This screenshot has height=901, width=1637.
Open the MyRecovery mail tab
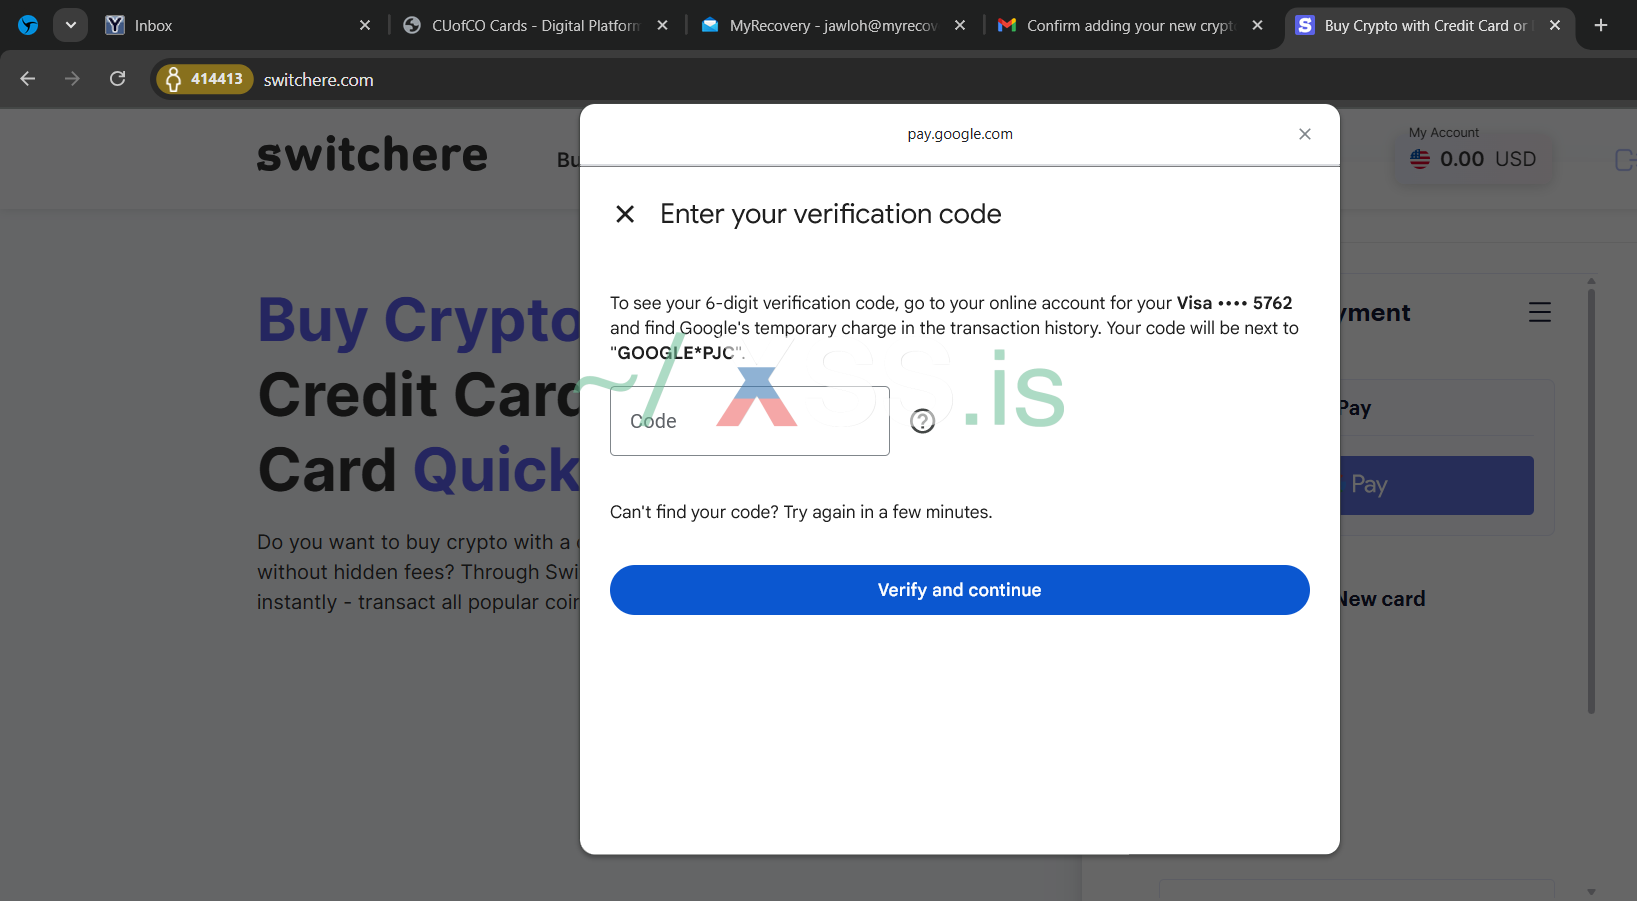[x=830, y=26]
